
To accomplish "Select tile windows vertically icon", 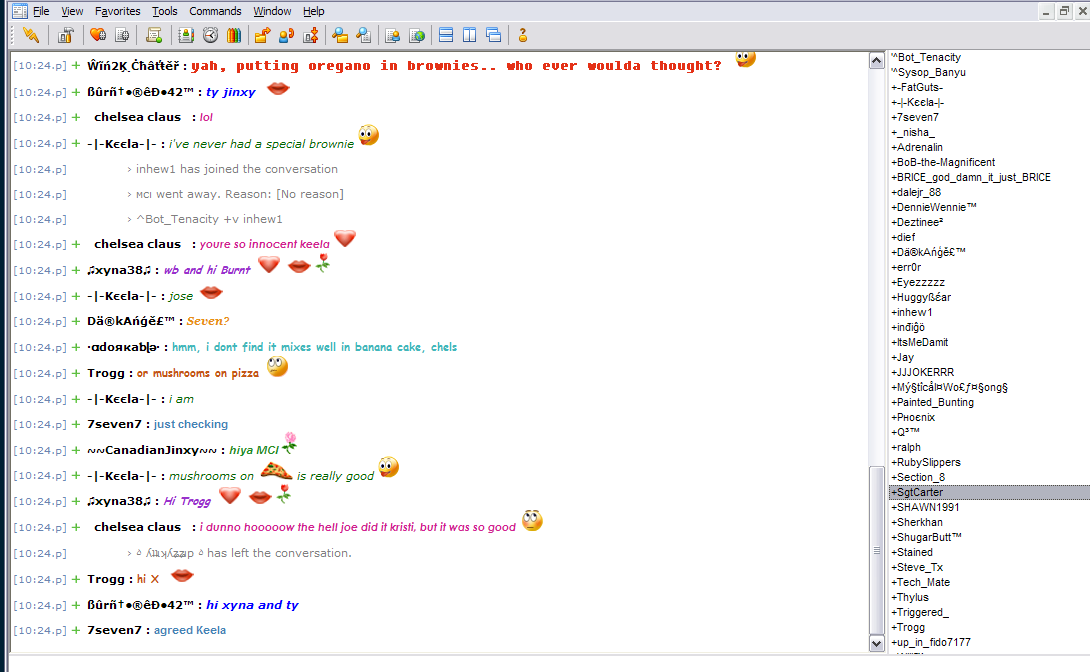I will click(470, 35).
